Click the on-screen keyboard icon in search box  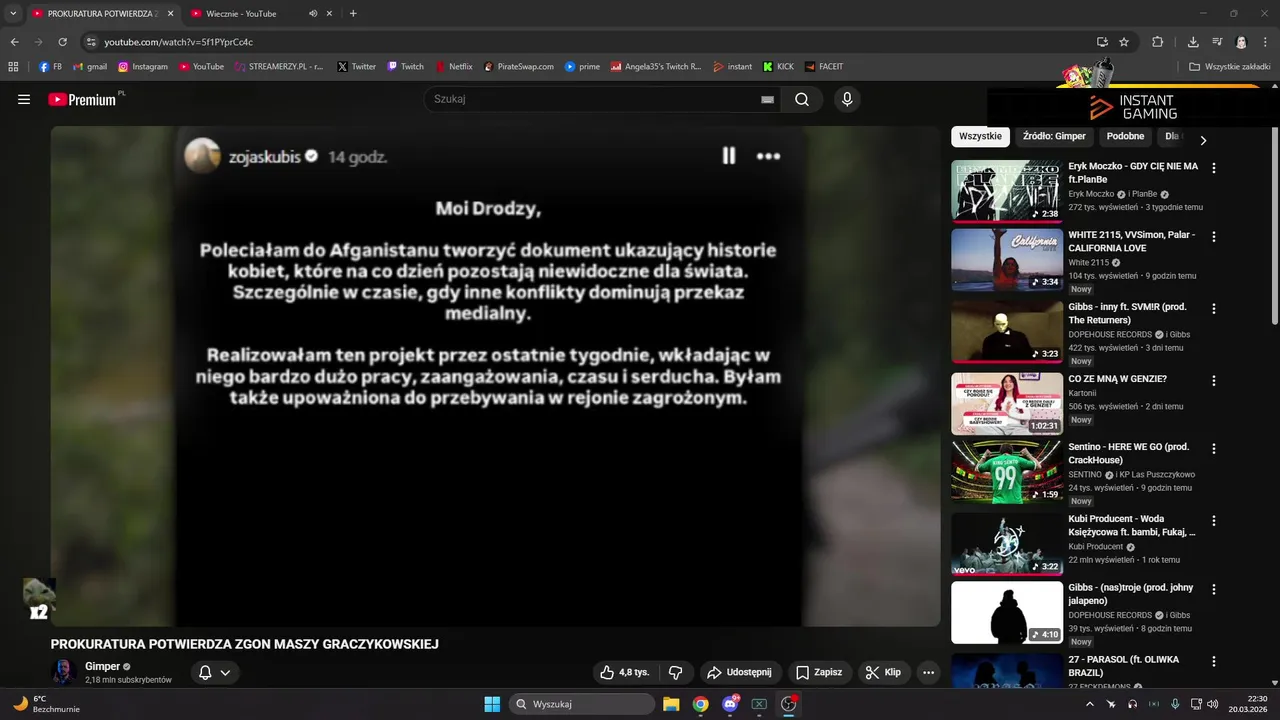767,99
